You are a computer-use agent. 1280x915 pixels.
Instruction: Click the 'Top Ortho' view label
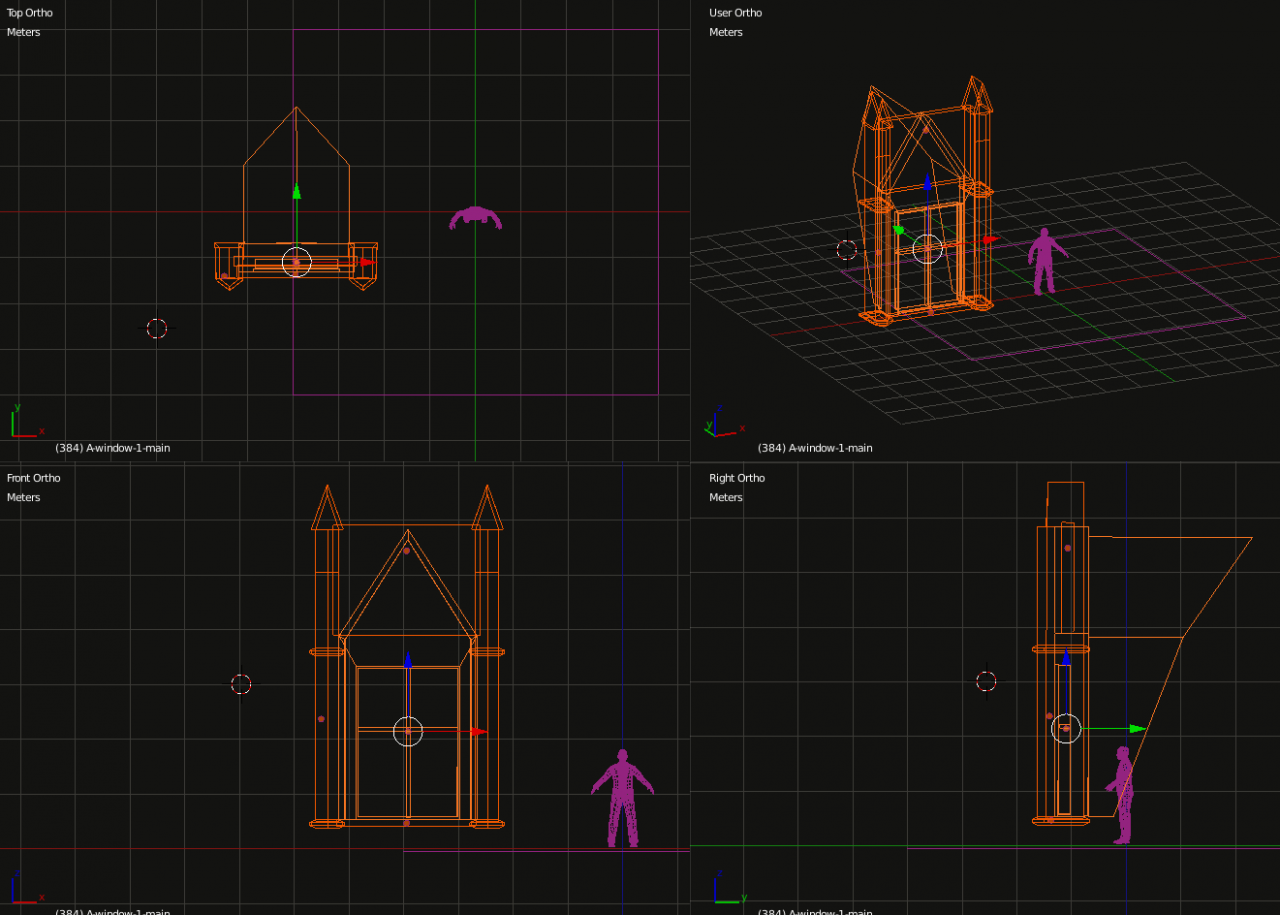[30, 13]
